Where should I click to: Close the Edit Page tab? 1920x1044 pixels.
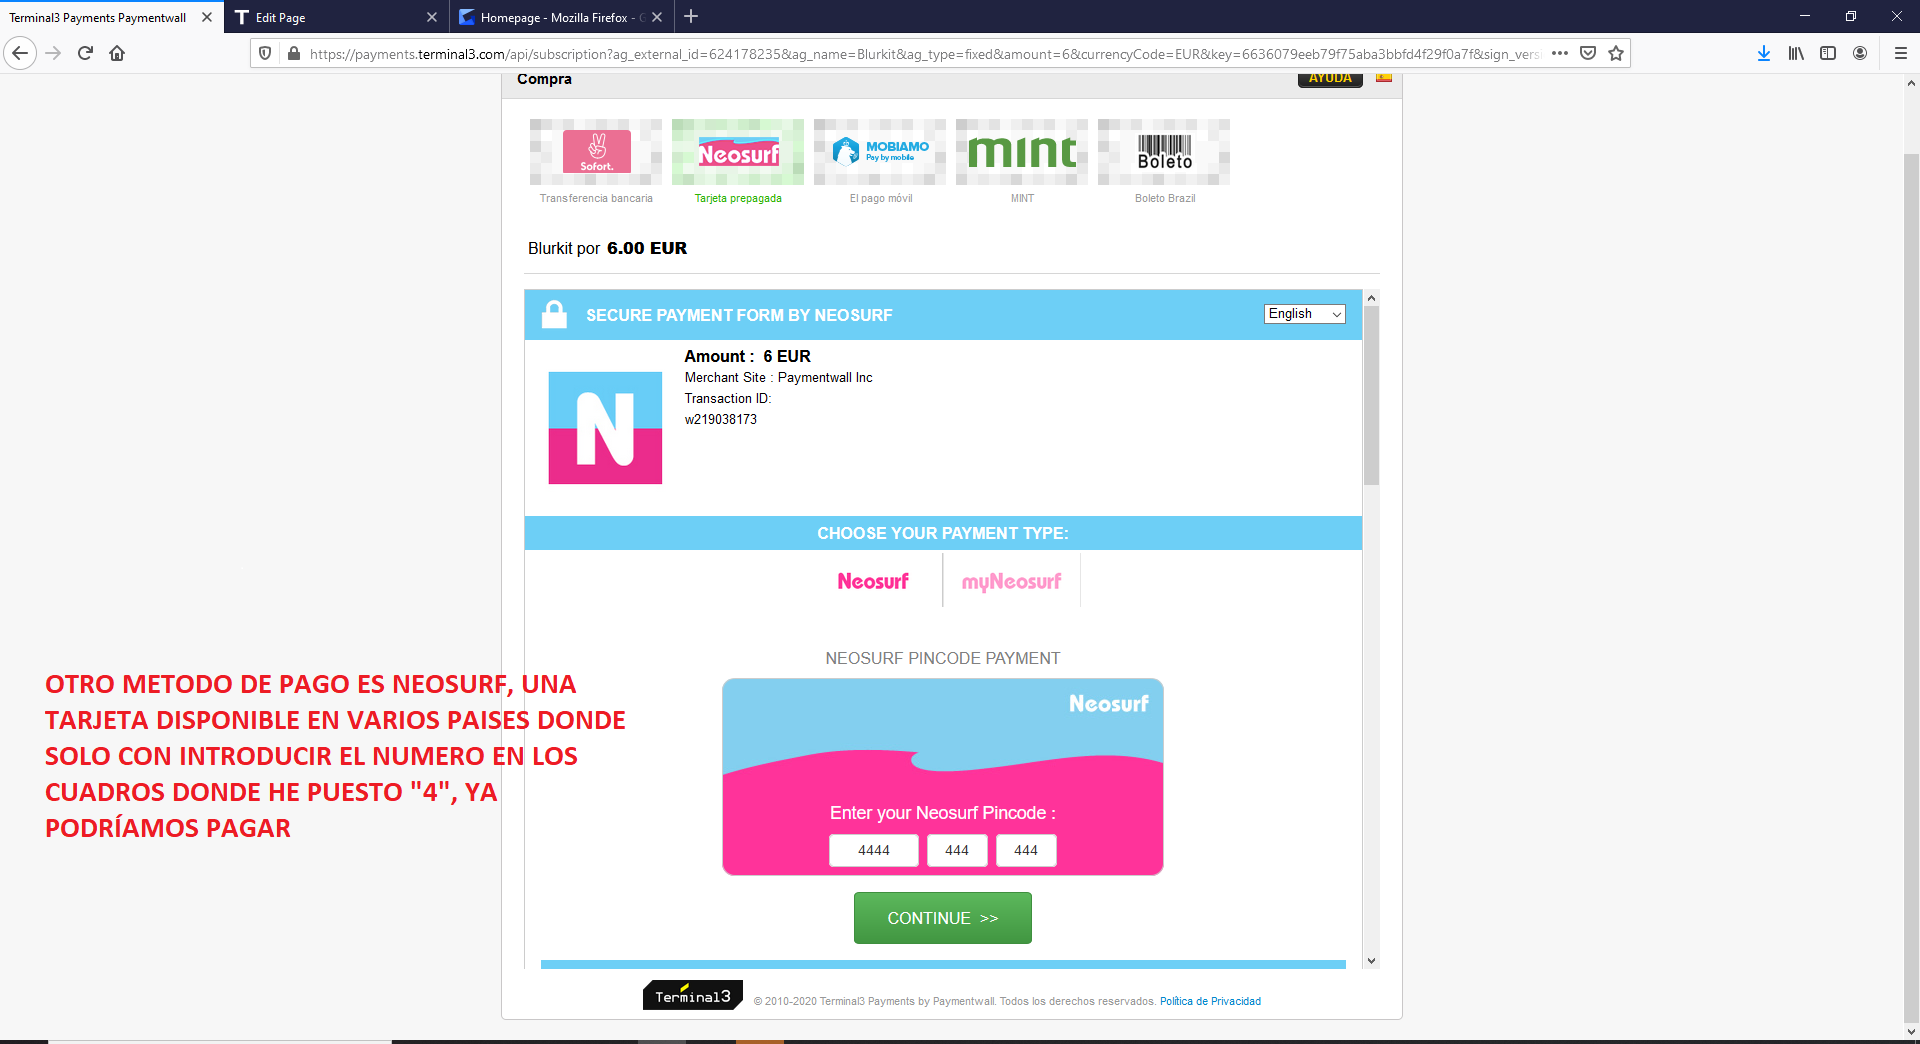tap(432, 17)
